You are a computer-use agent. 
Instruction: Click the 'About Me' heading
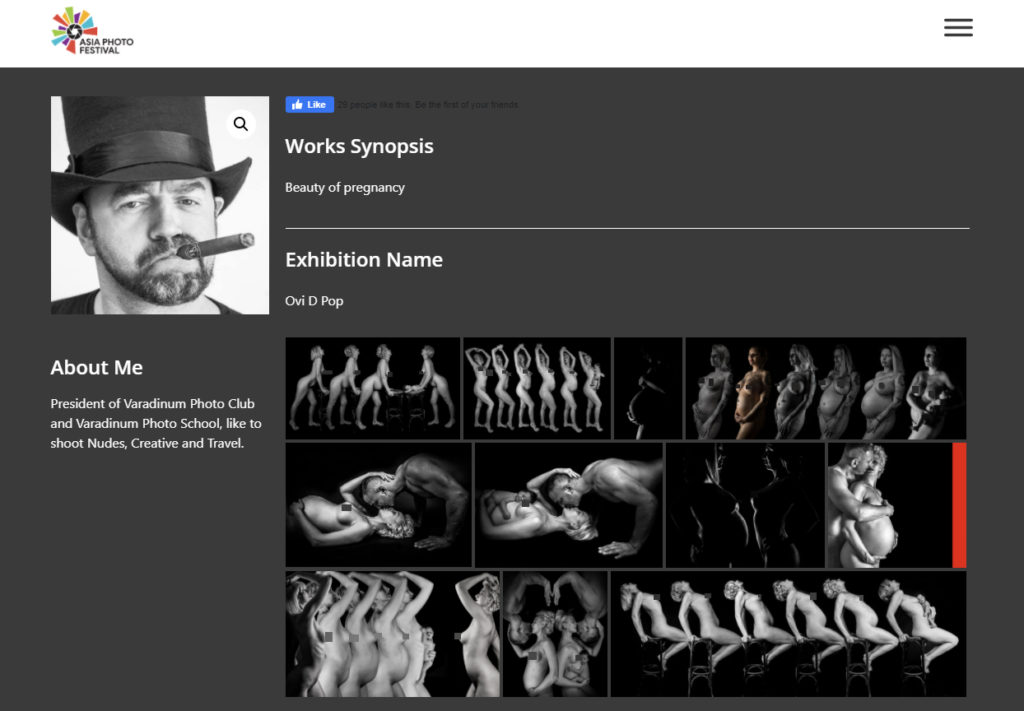point(97,367)
